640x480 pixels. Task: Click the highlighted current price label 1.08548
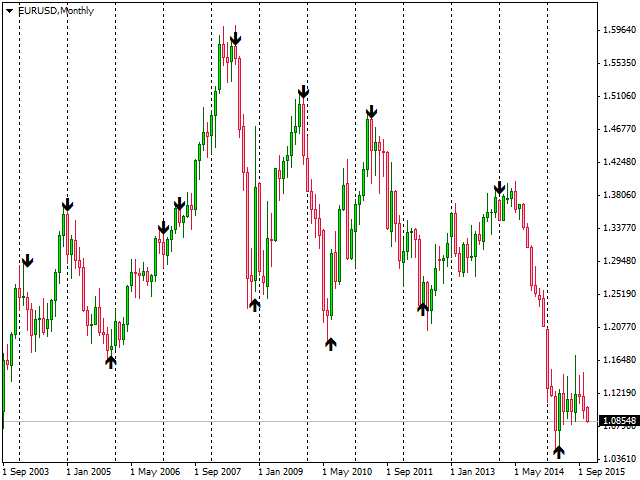pyautogui.click(x=618, y=422)
